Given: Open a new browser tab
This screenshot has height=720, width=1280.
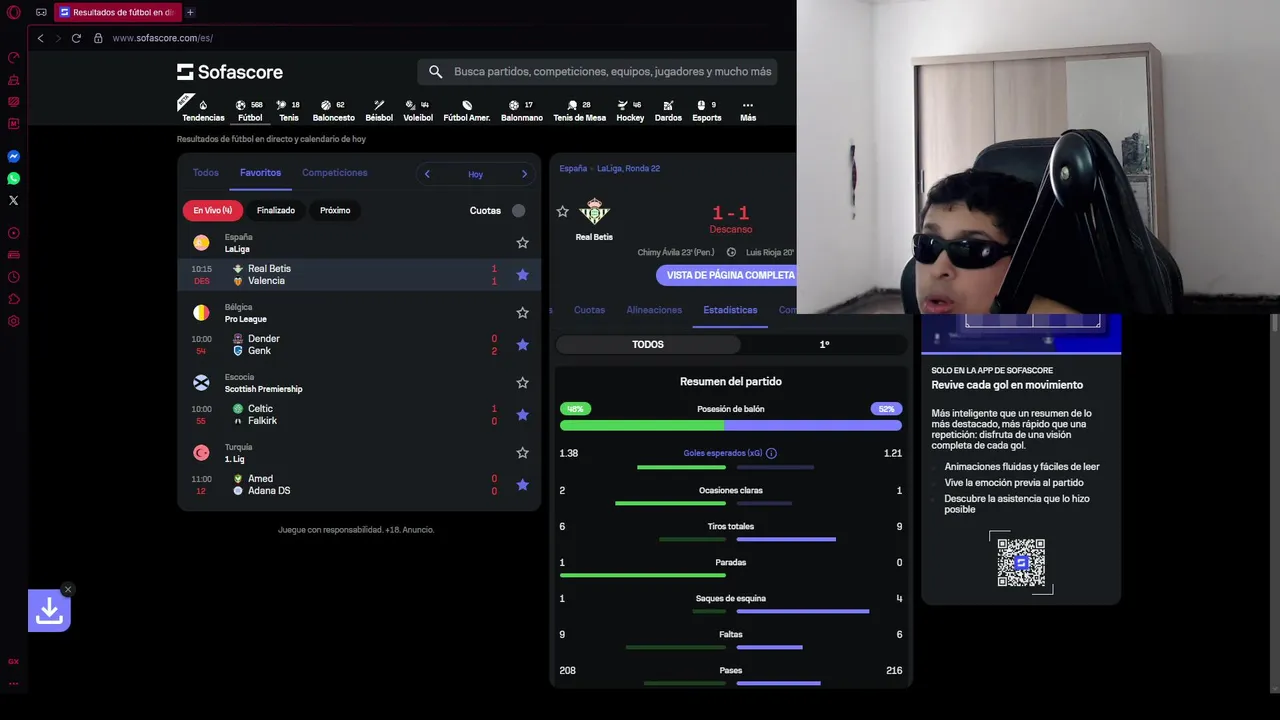Looking at the screenshot, I should click(x=190, y=12).
